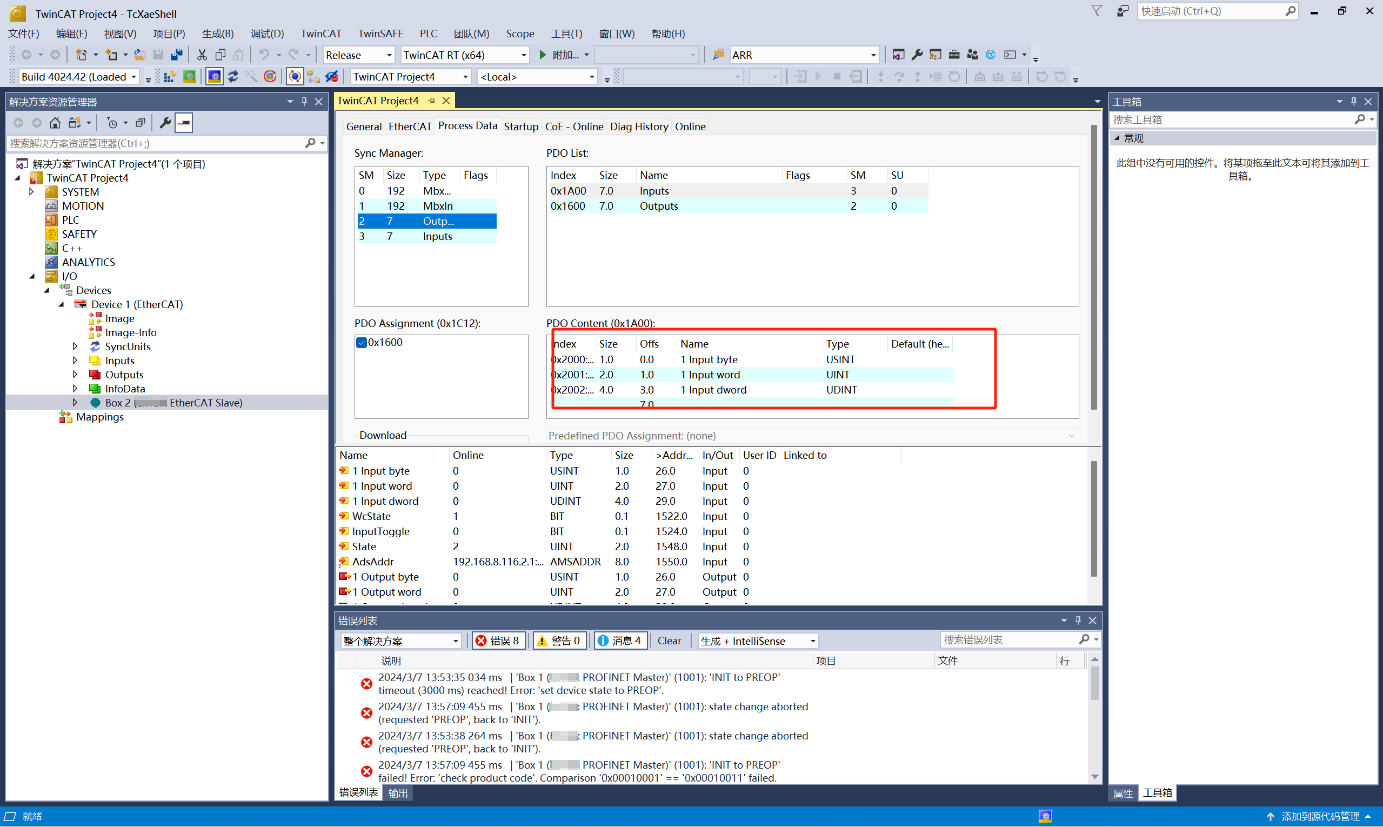Image resolution: width=1383 pixels, height=827 pixels.
Task: Click the Show Online Data icon
Action: tap(294, 77)
